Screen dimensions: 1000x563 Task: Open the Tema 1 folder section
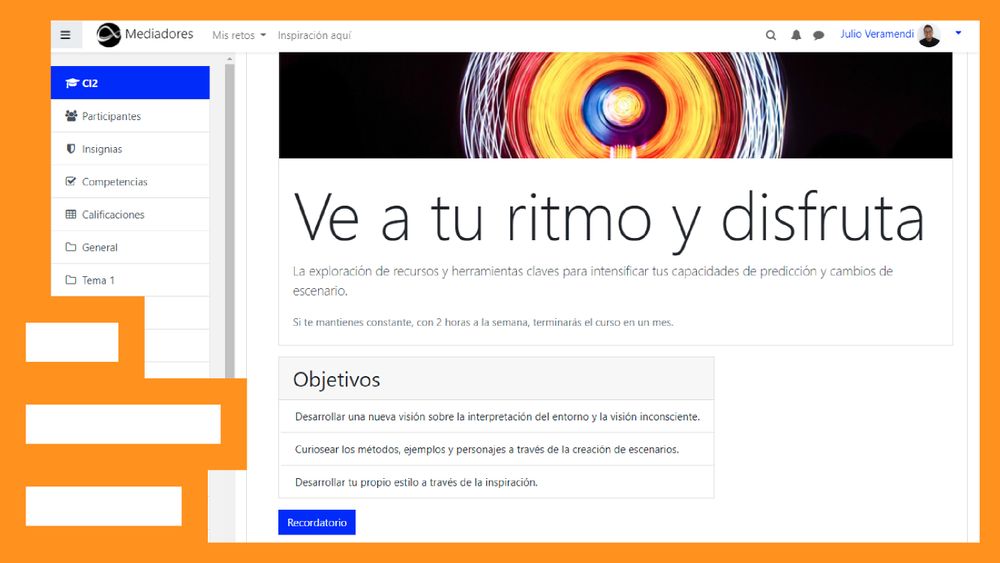click(98, 280)
